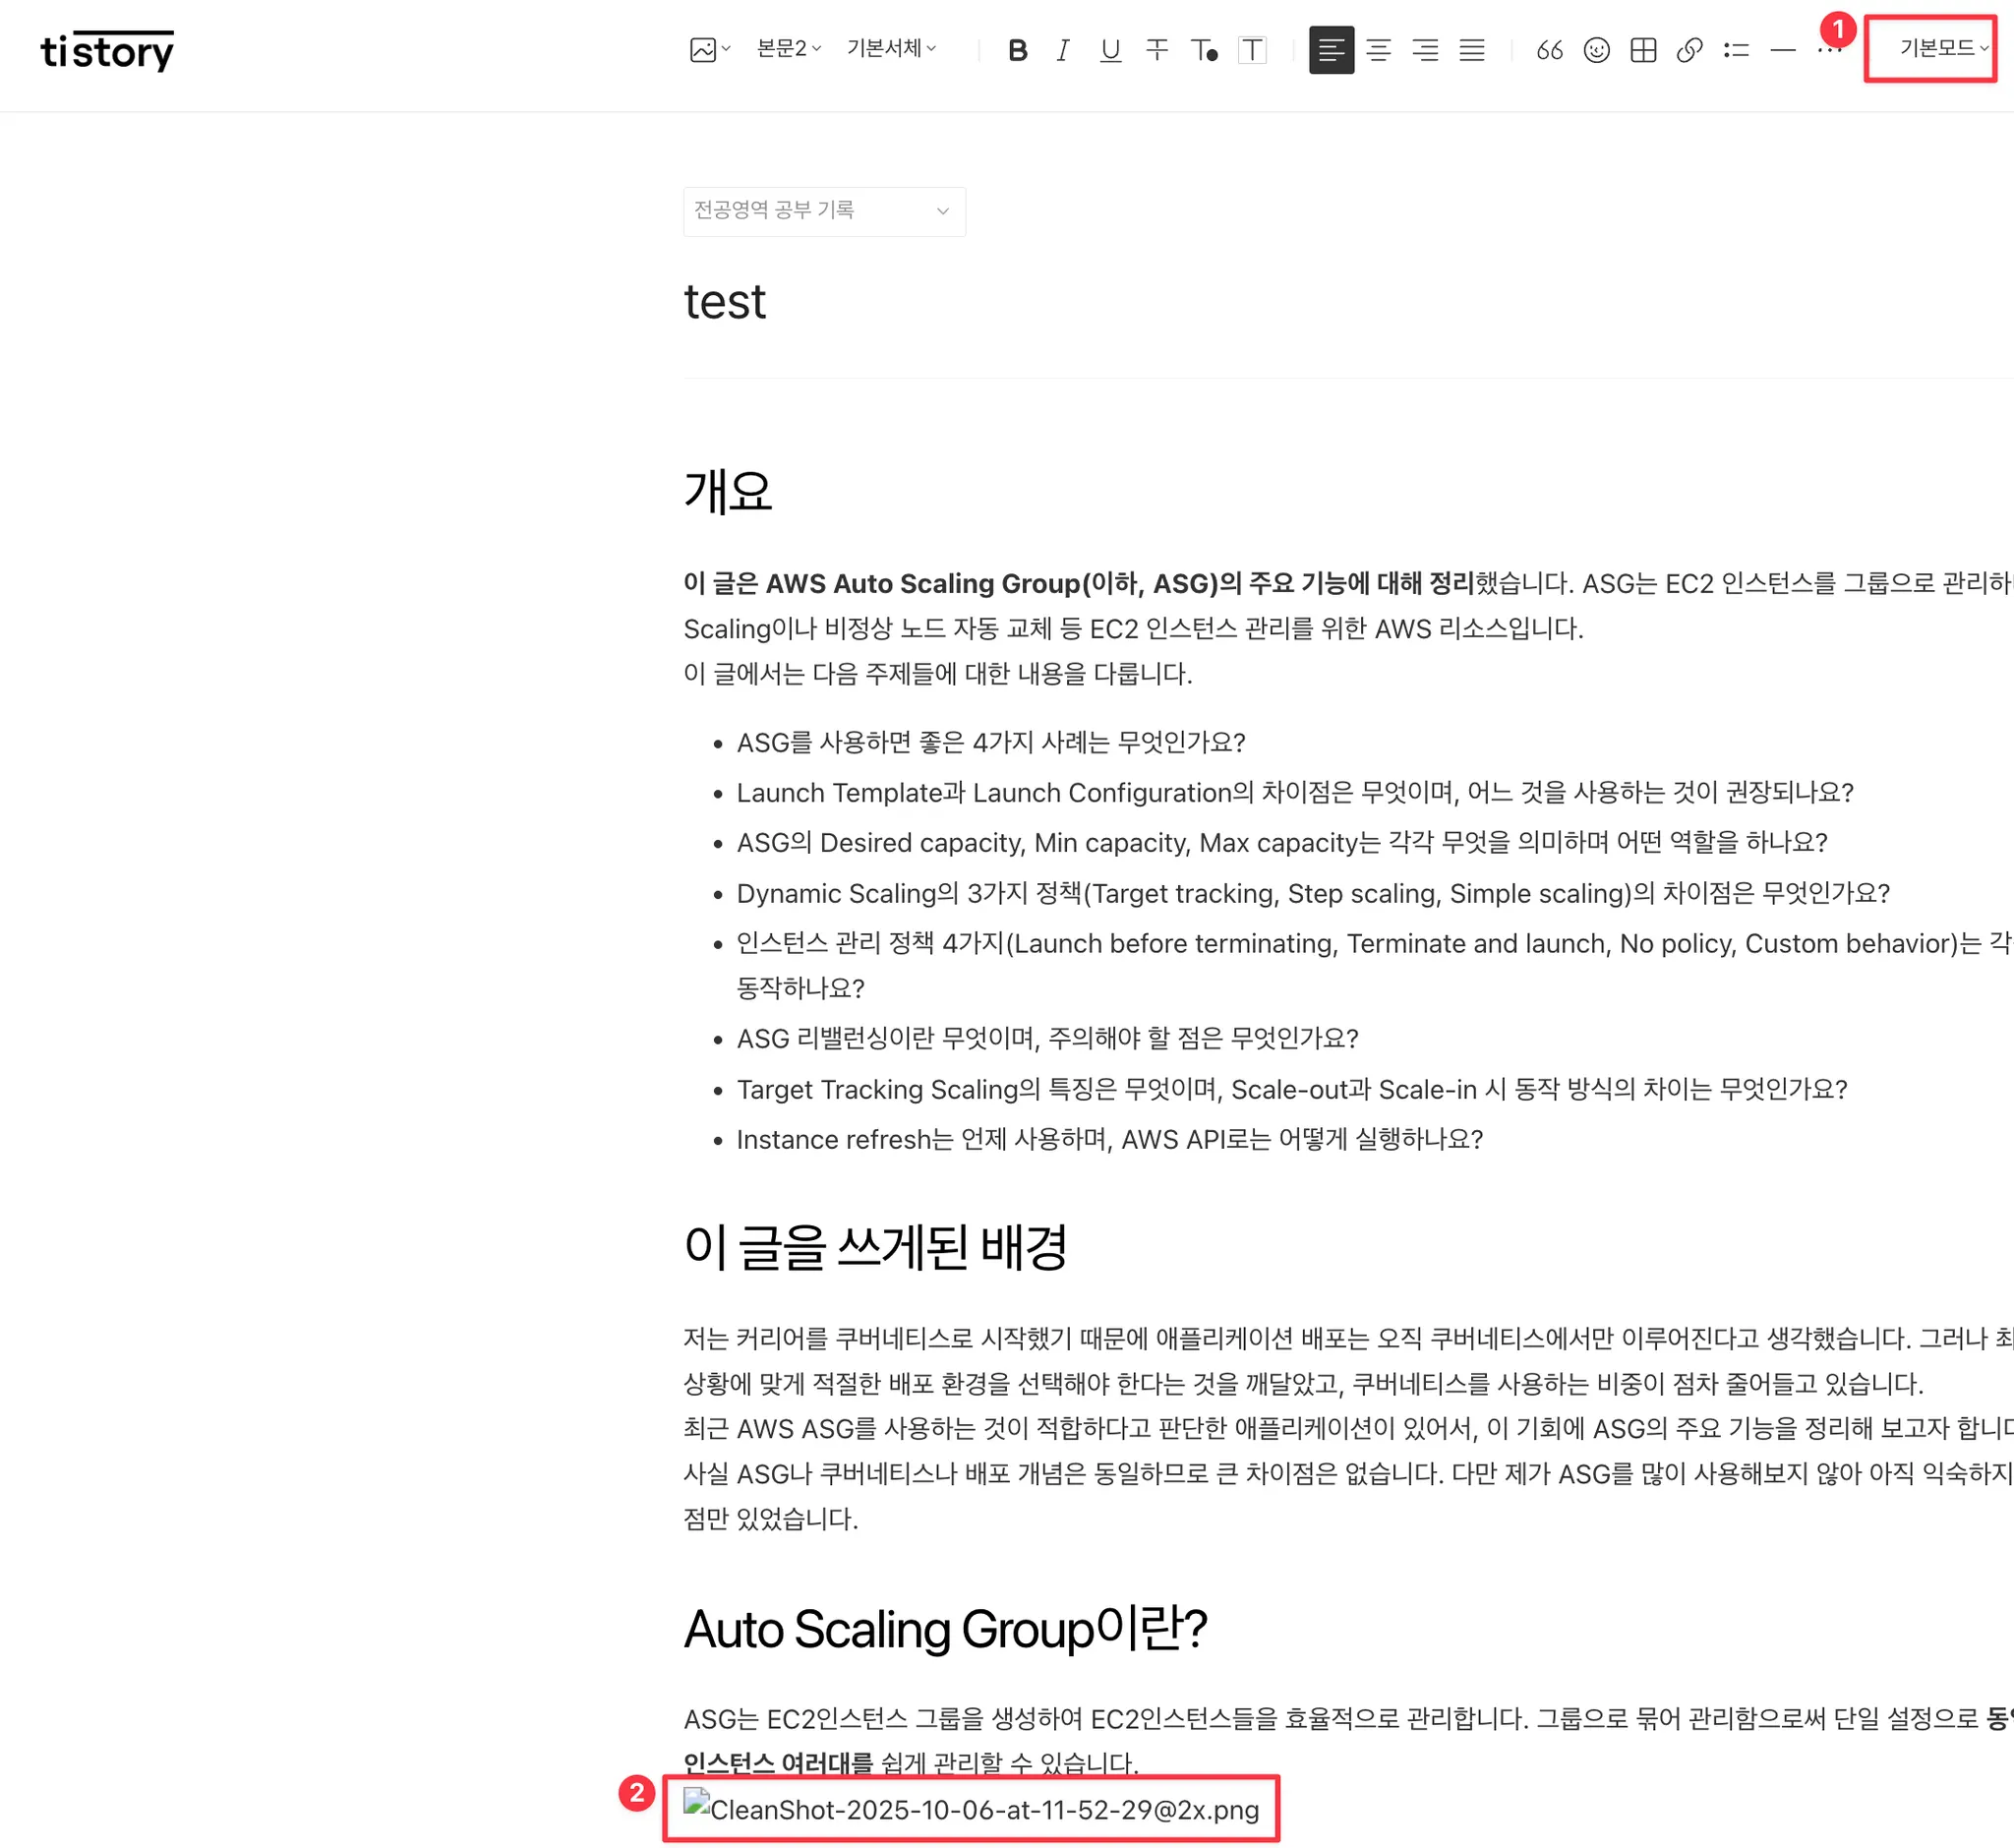Insert a hyperlink
This screenshot has width=2014, height=1848.
1689,50
